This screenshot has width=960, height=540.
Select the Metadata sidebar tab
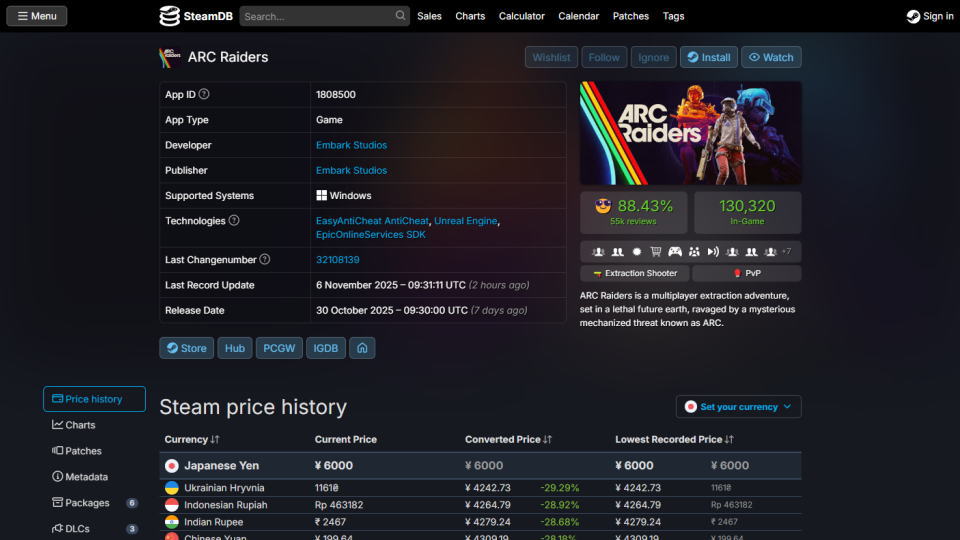point(94,476)
